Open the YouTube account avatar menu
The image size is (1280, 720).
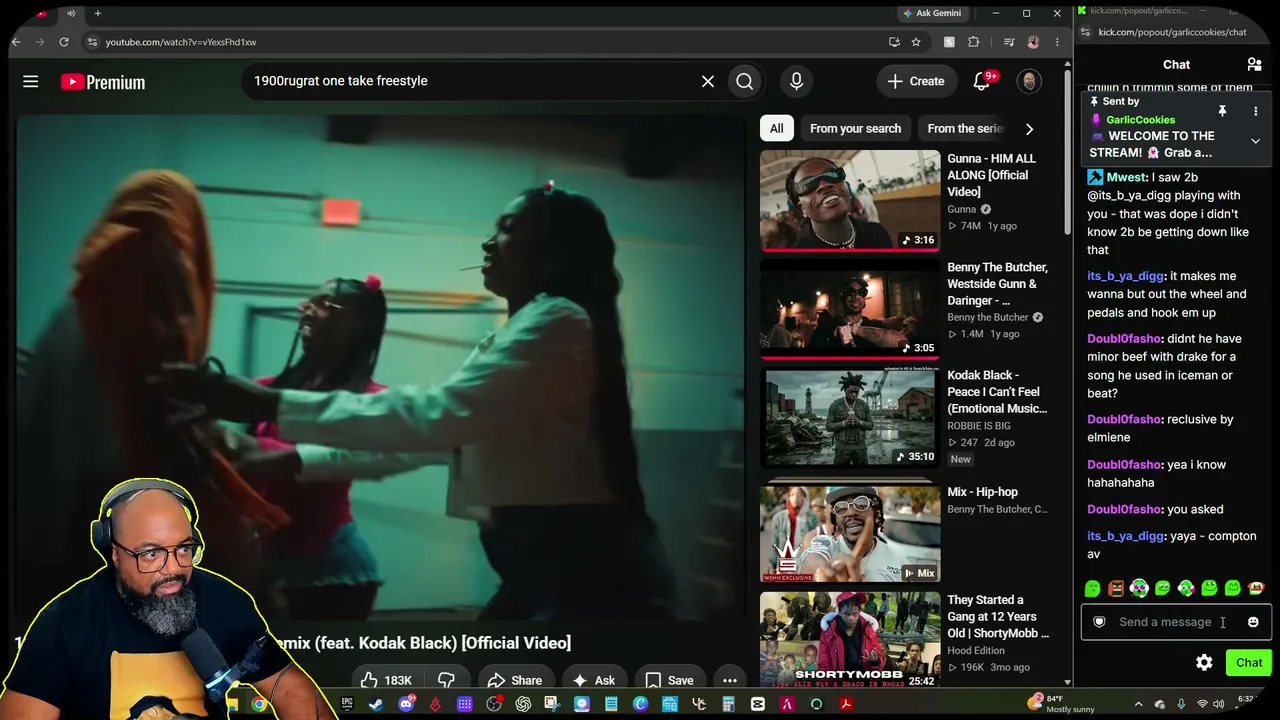tap(1029, 82)
